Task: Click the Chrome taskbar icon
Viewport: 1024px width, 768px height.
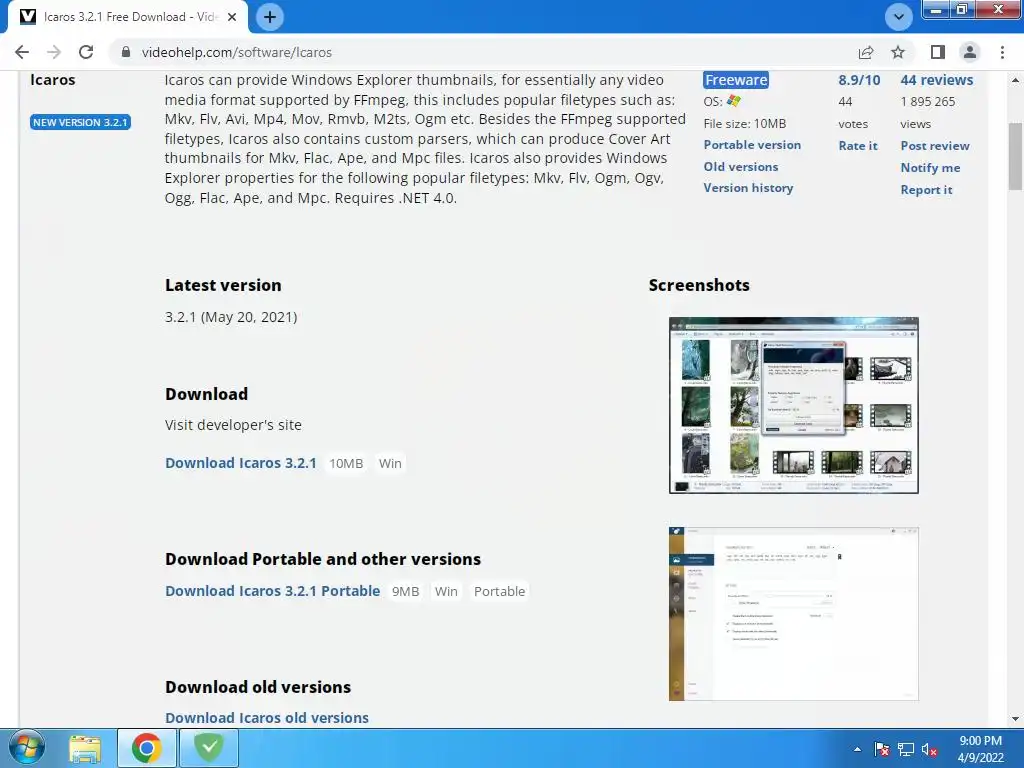Action: 147,748
